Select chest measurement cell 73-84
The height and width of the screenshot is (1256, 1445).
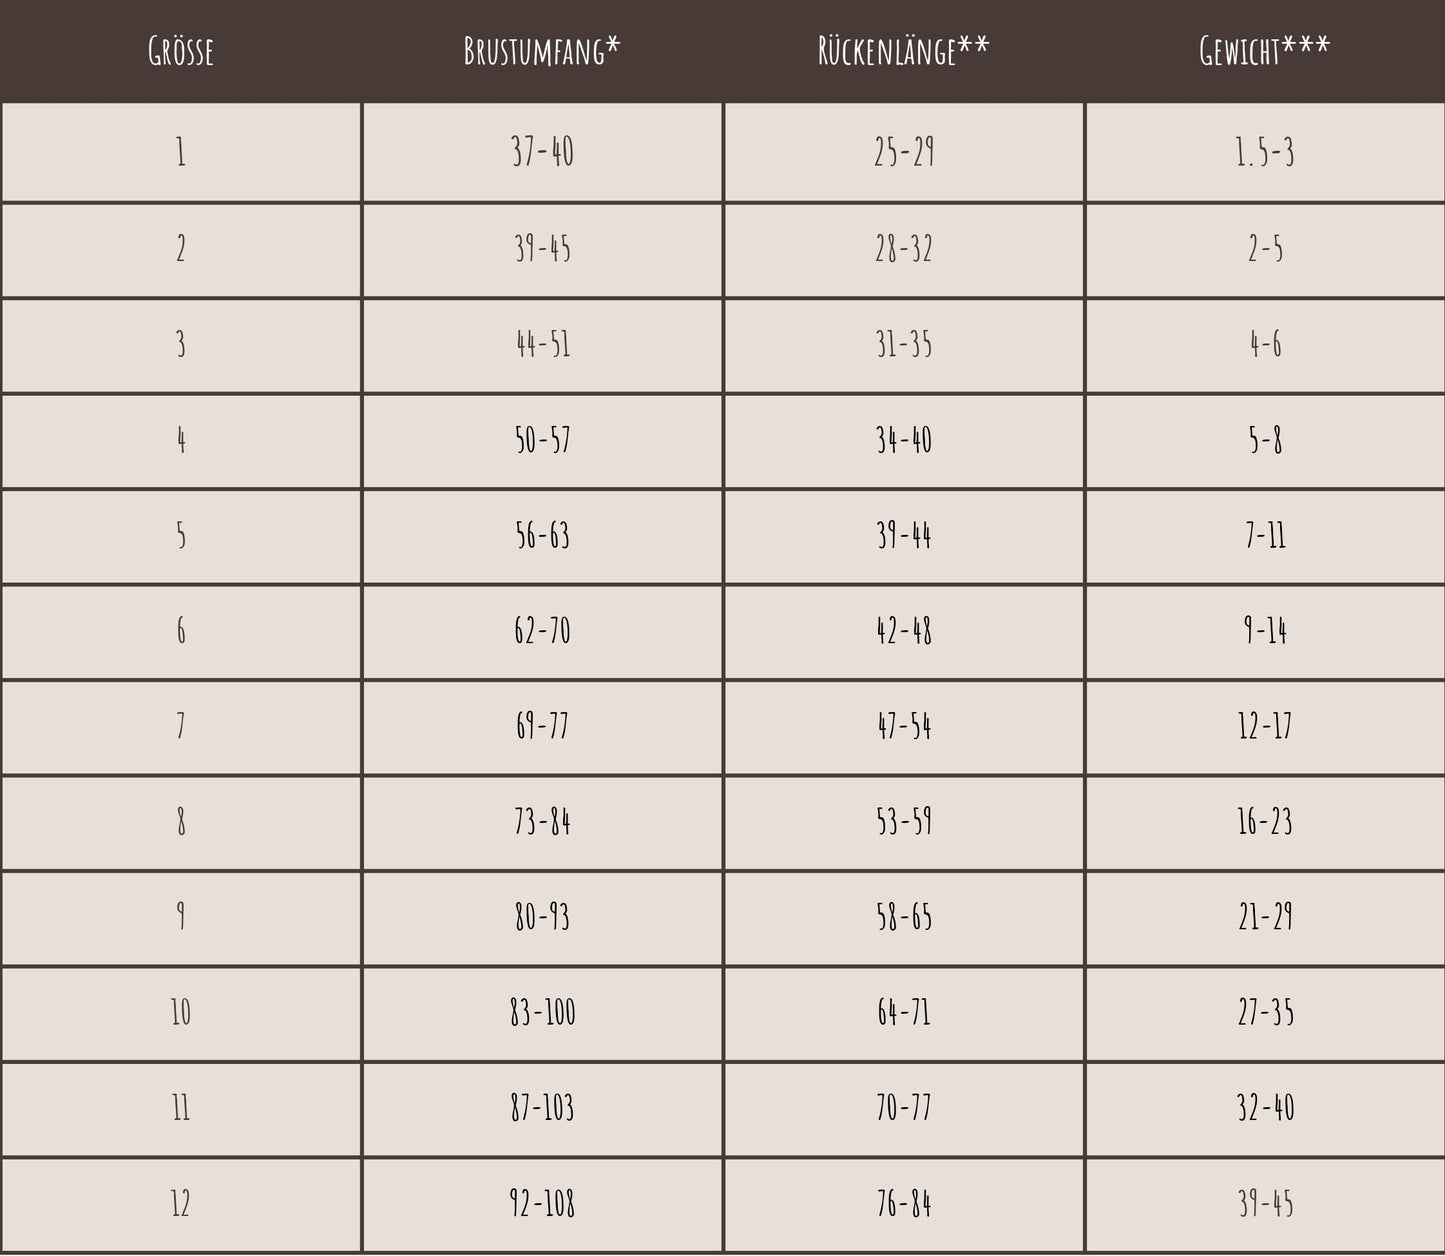point(542,822)
